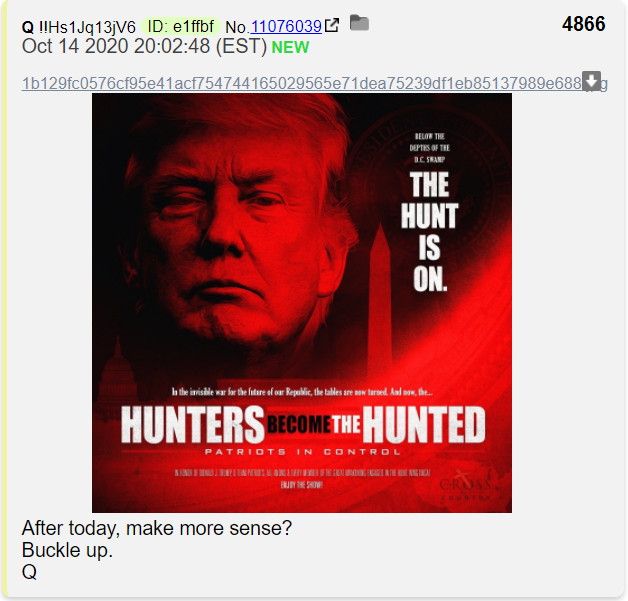Click the "PATRIOTS IN CONTROL" subtitle
Image resolution: width=628 pixels, height=601 pixels.
point(302,452)
